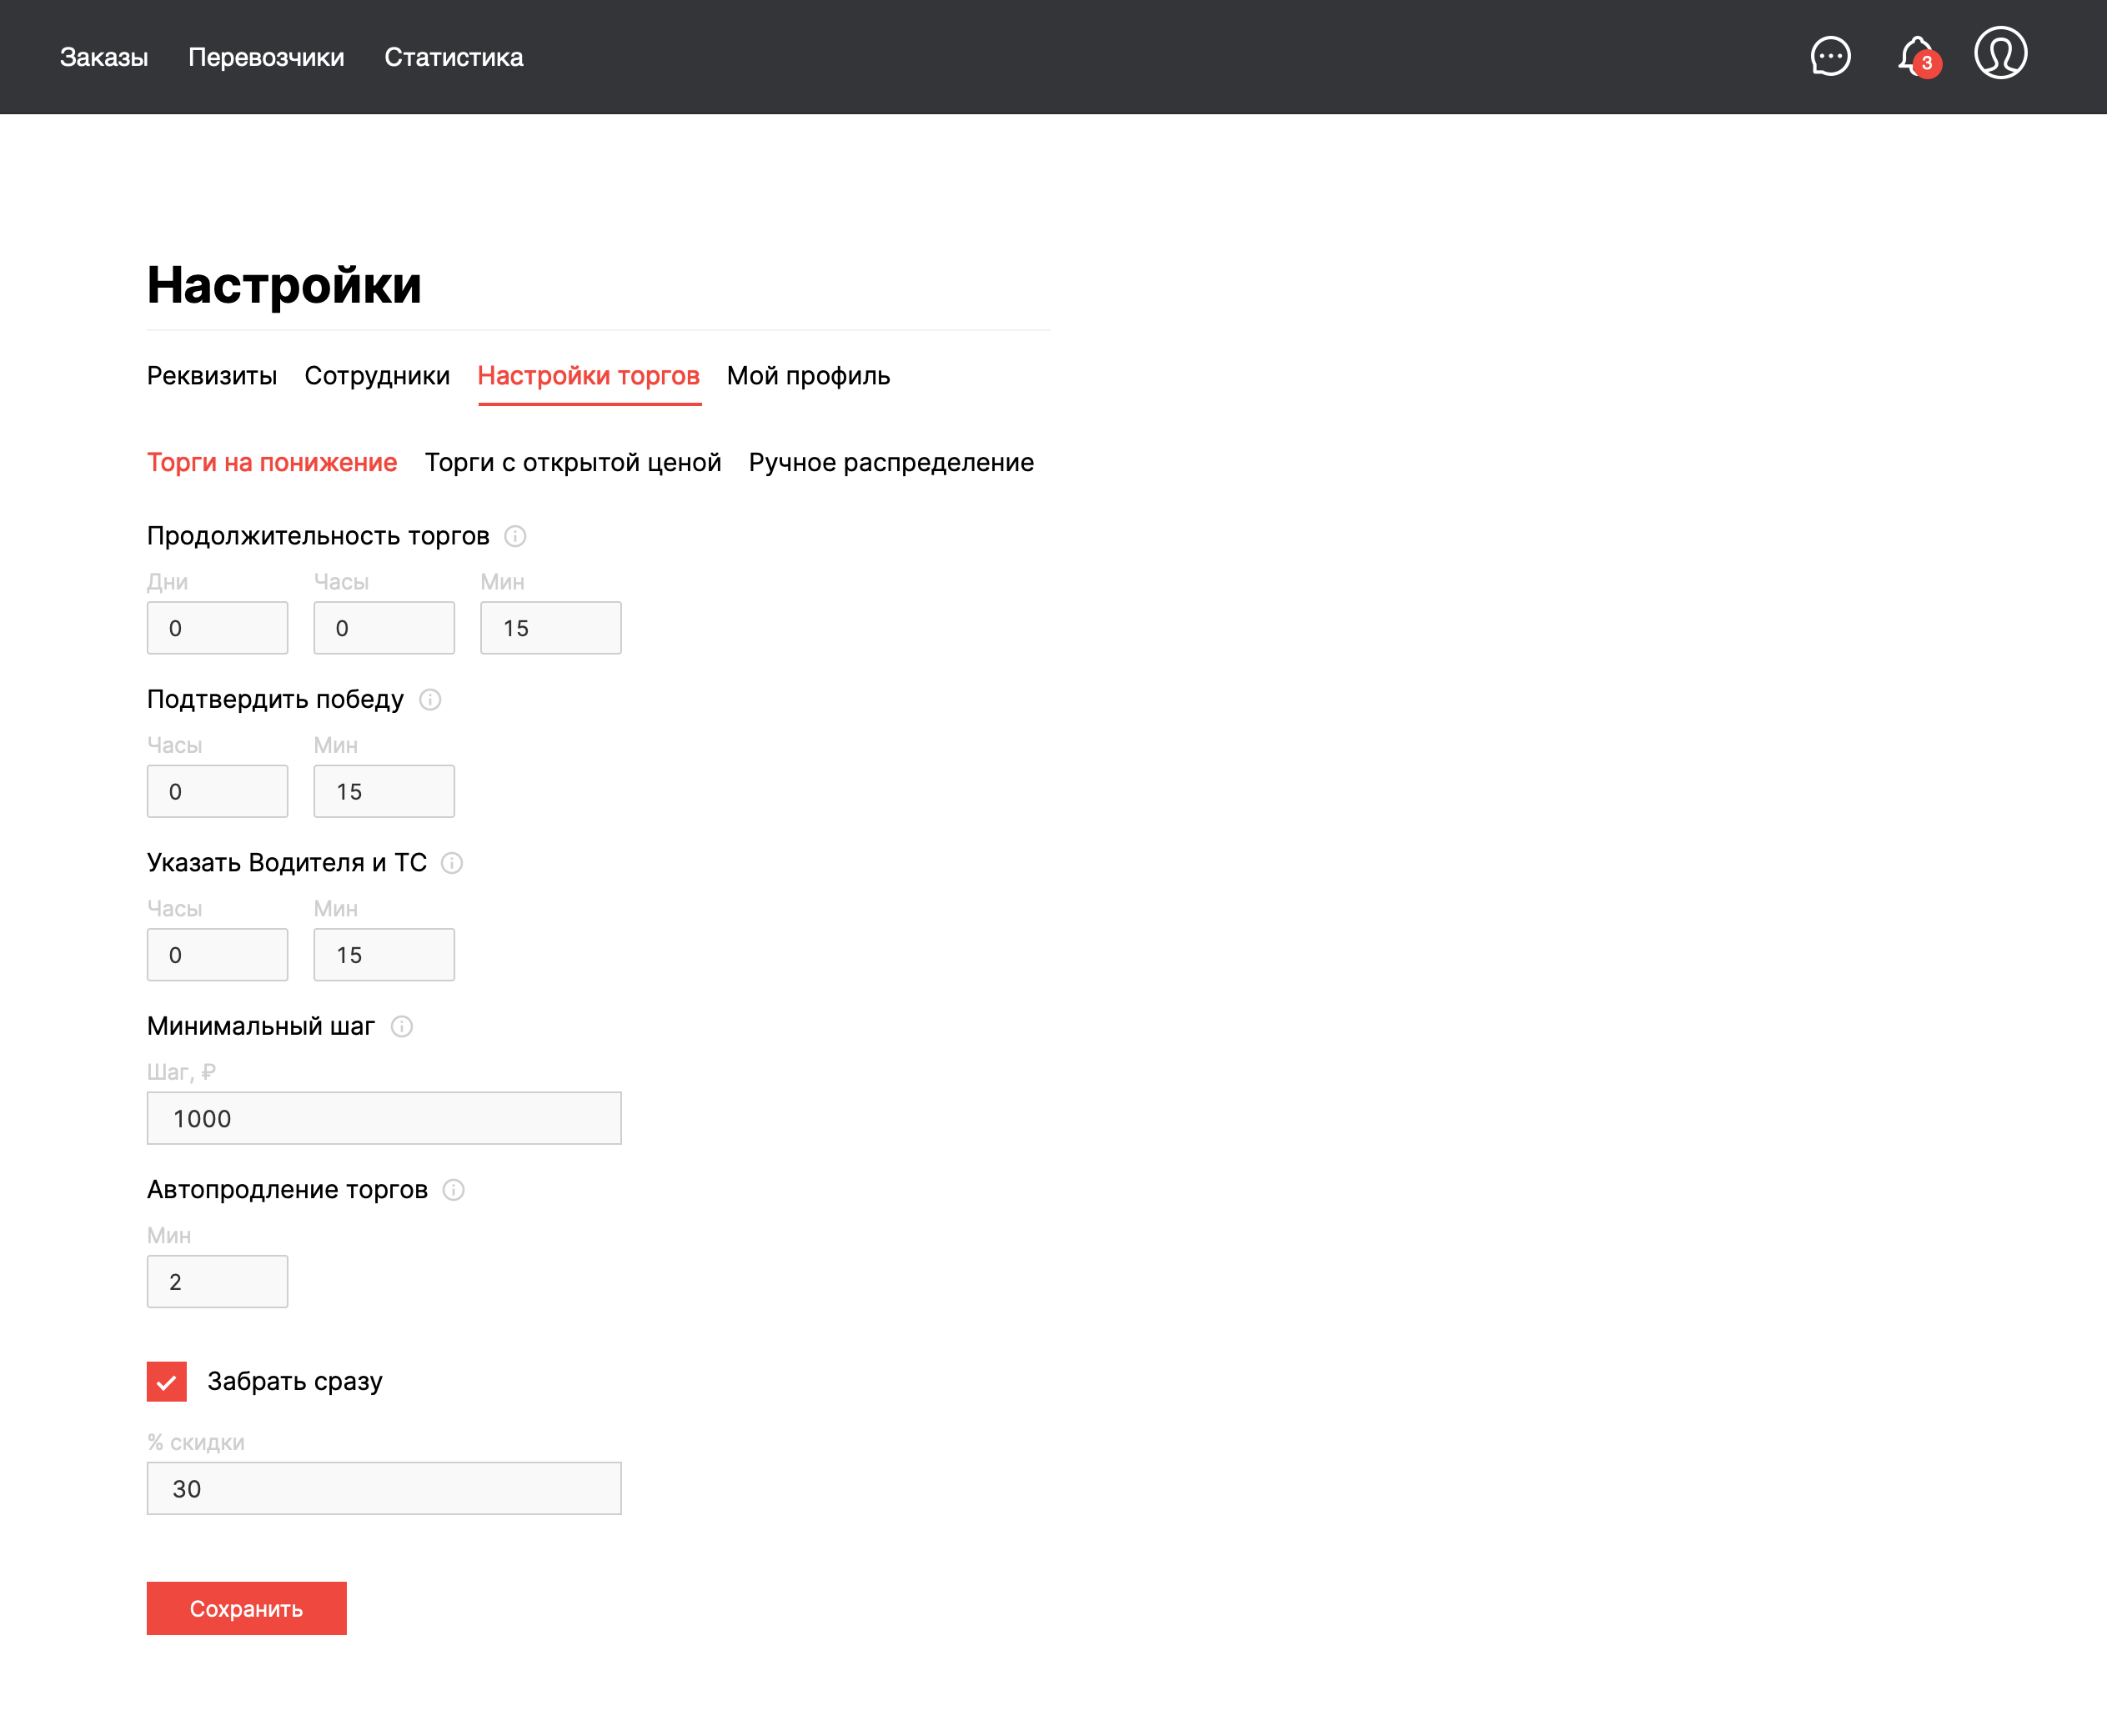
Task: Switch to Реквизиты tab
Action: coord(212,376)
